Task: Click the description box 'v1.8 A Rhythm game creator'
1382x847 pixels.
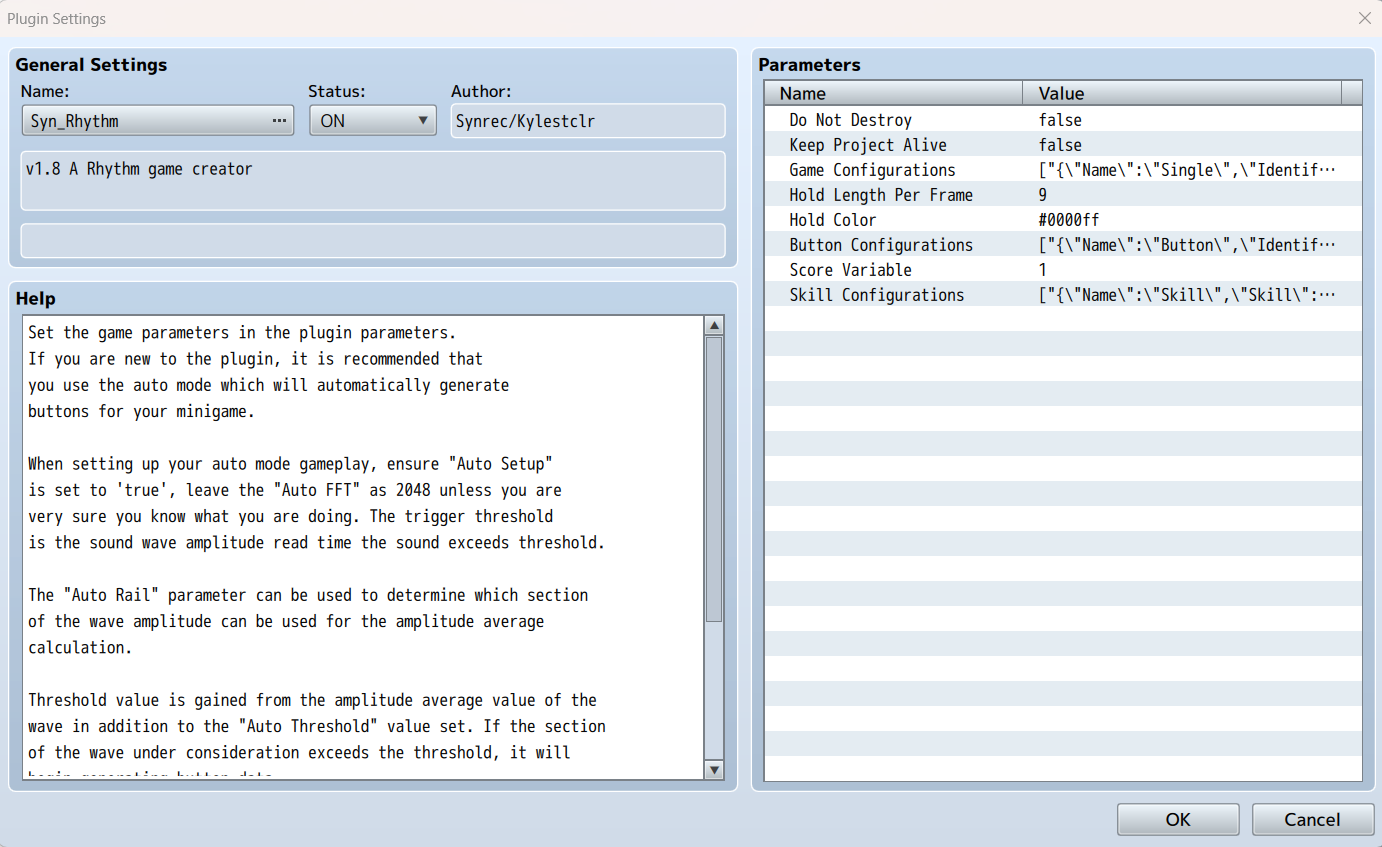Action: 373,181
